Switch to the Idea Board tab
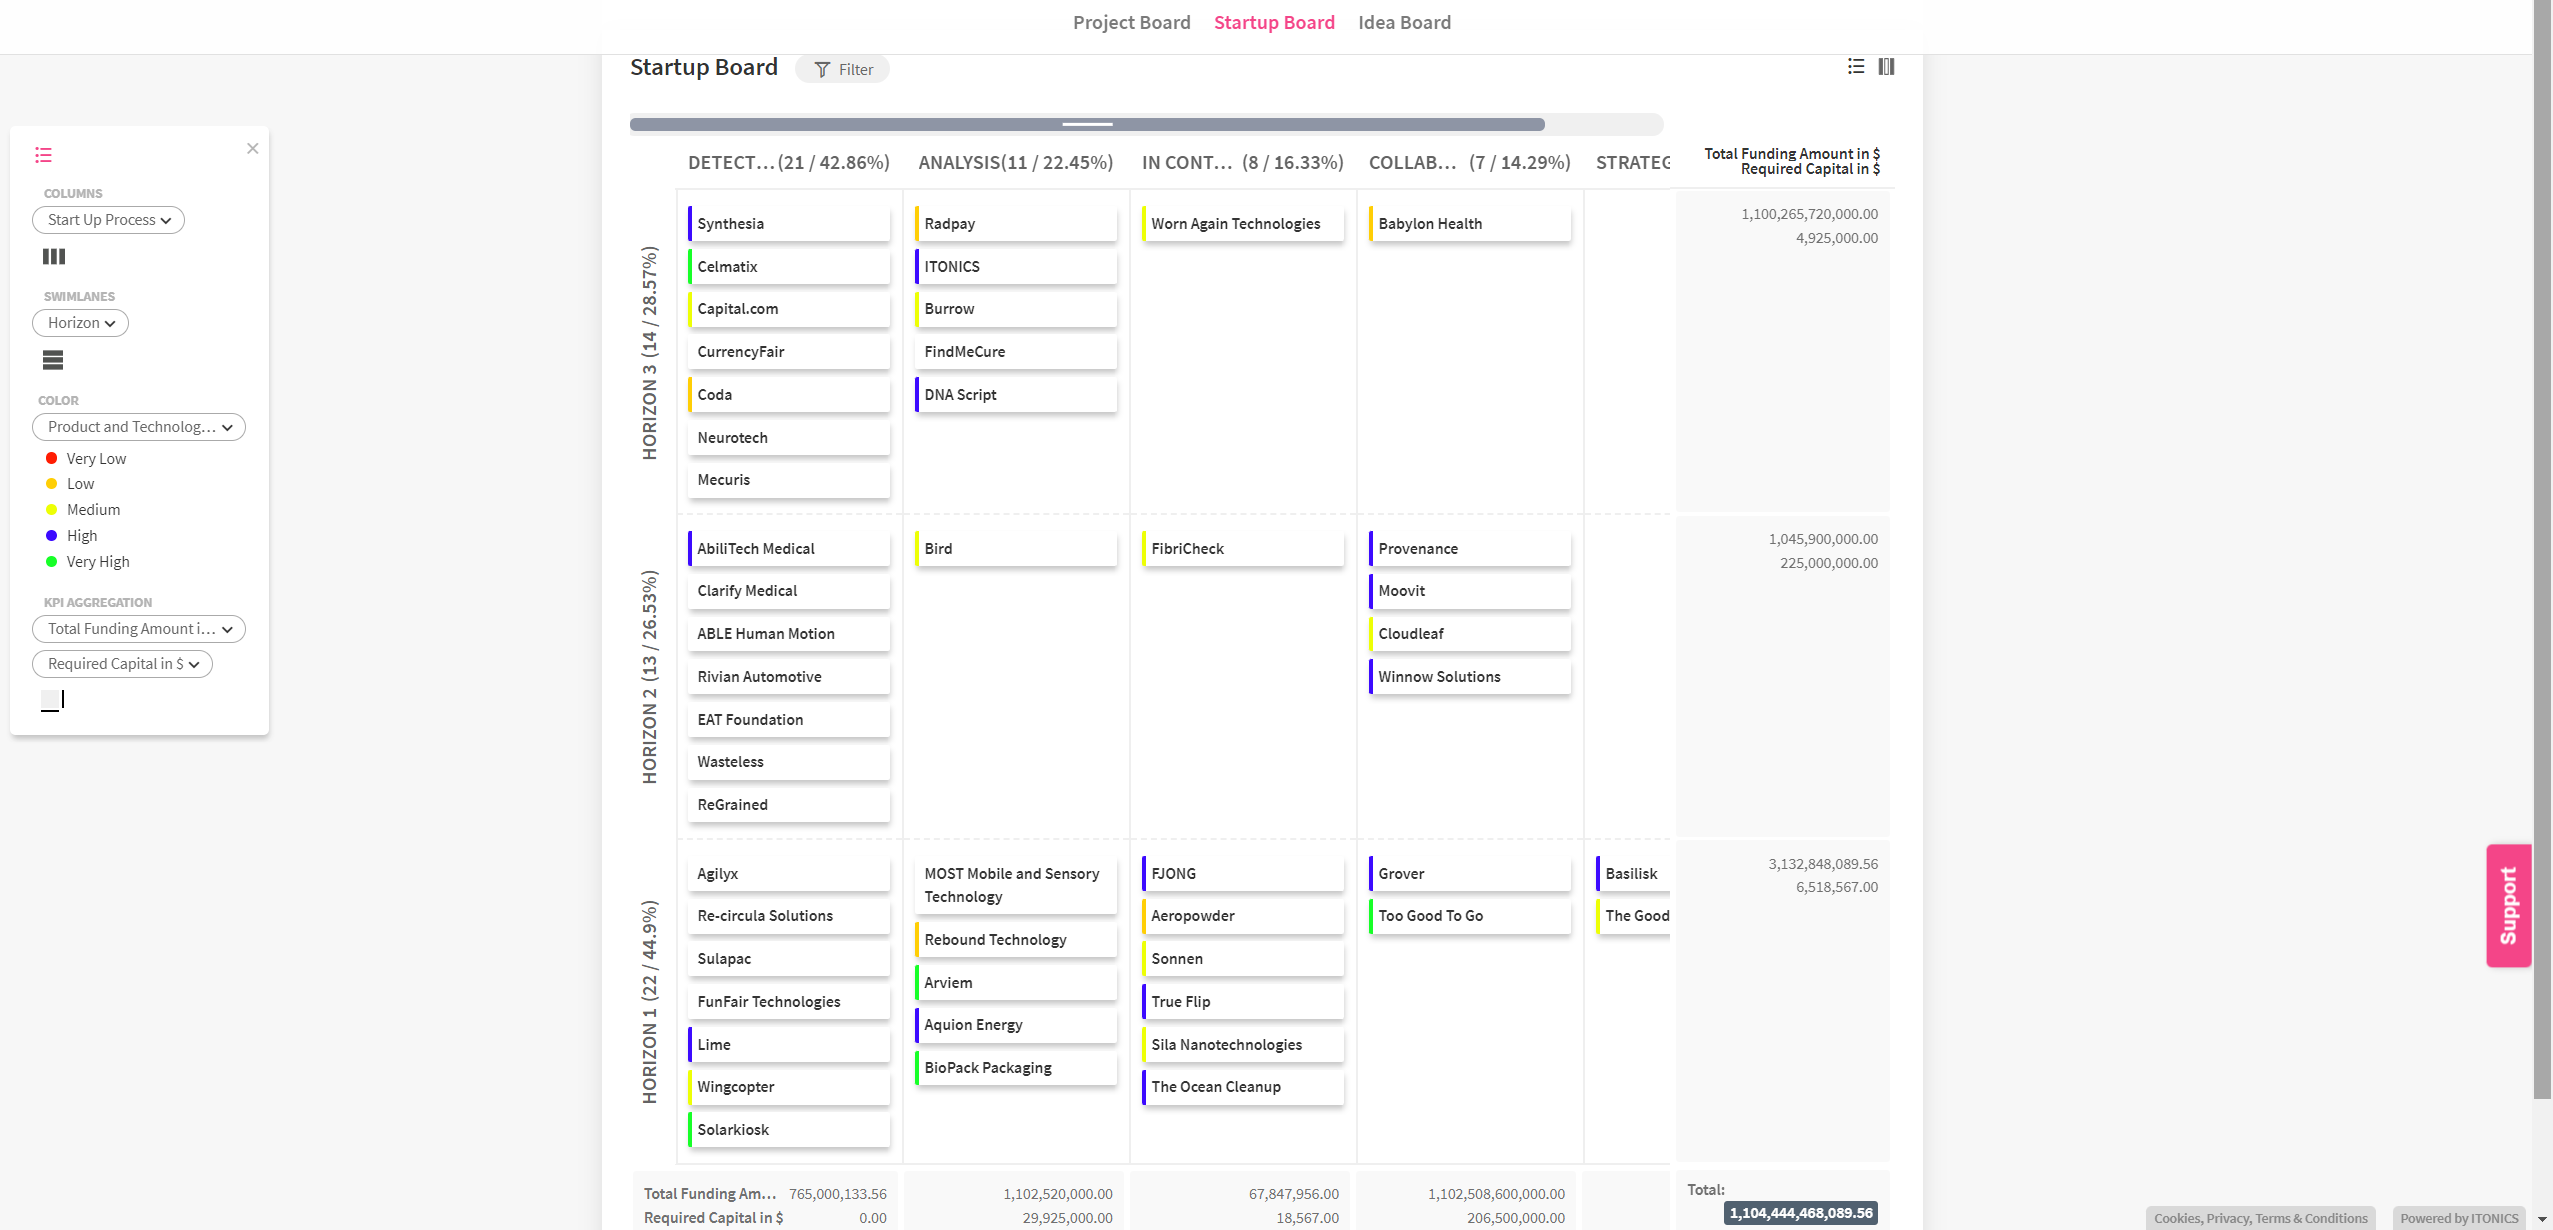The image size is (2553, 1230). (x=1404, y=23)
